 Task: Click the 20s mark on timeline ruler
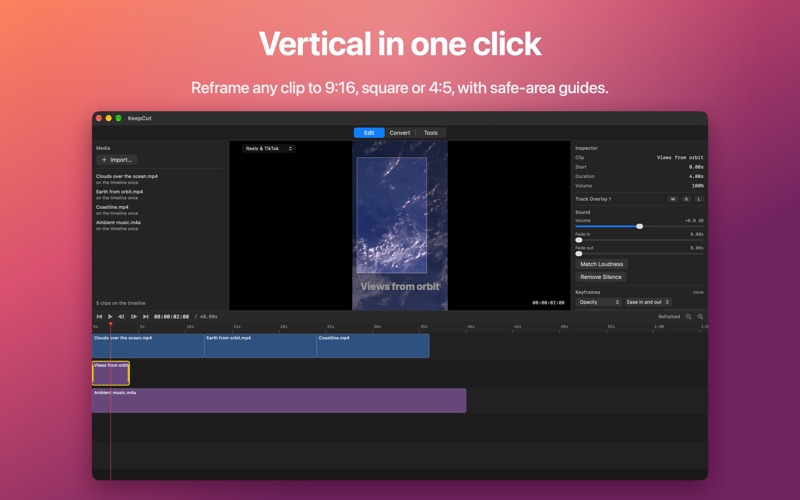coord(283,327)
